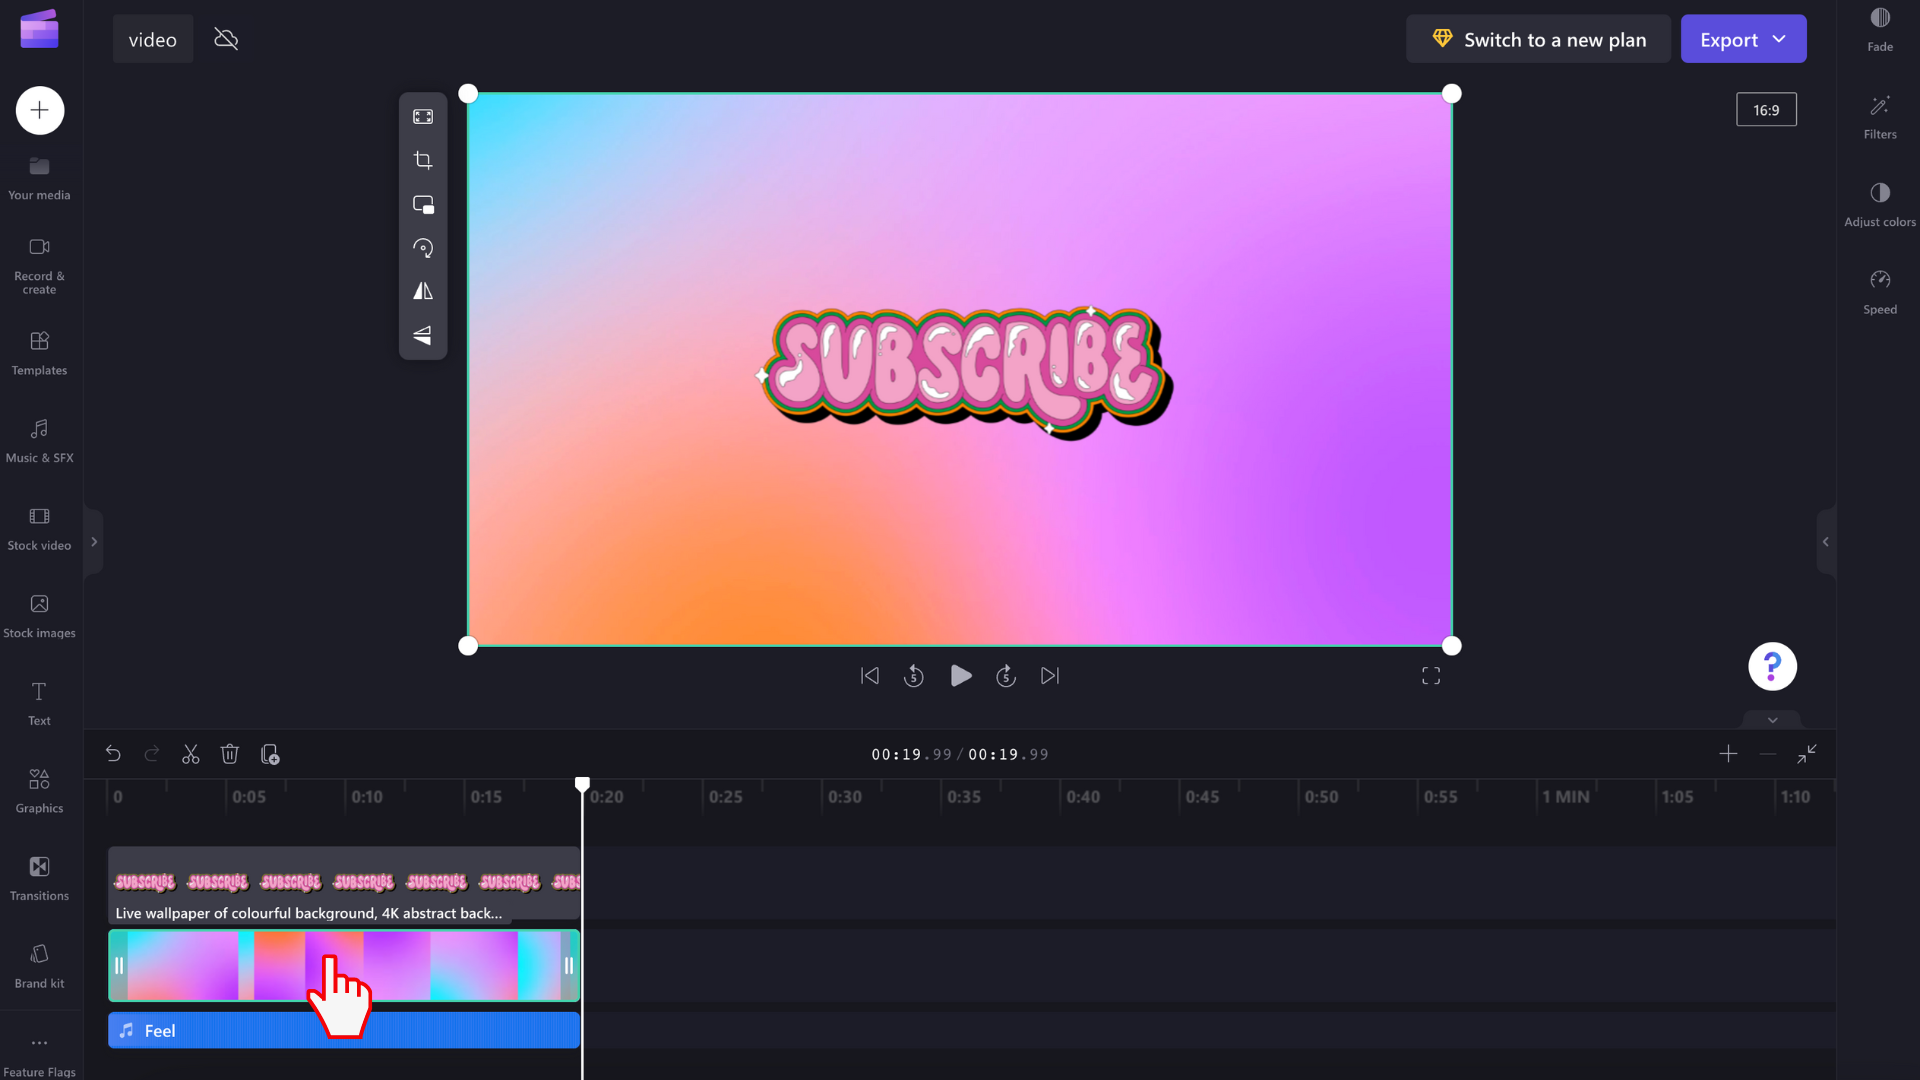Click the video tab label
The height and width of the screenshot is (1080, 1920).
(153, 40)
